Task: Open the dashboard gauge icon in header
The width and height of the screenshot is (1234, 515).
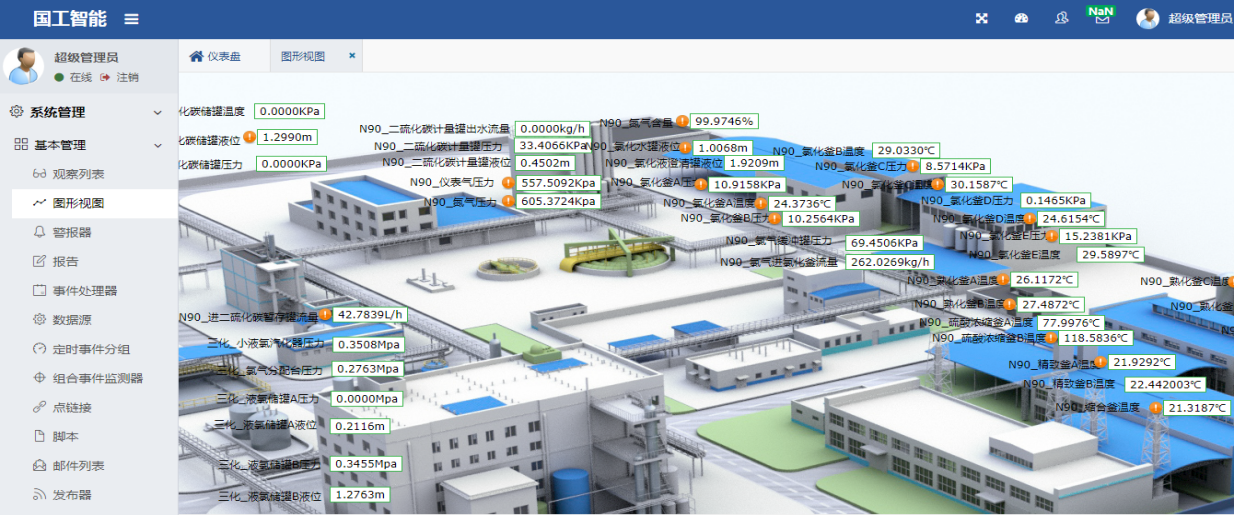Action: (x=1021, y=19)
